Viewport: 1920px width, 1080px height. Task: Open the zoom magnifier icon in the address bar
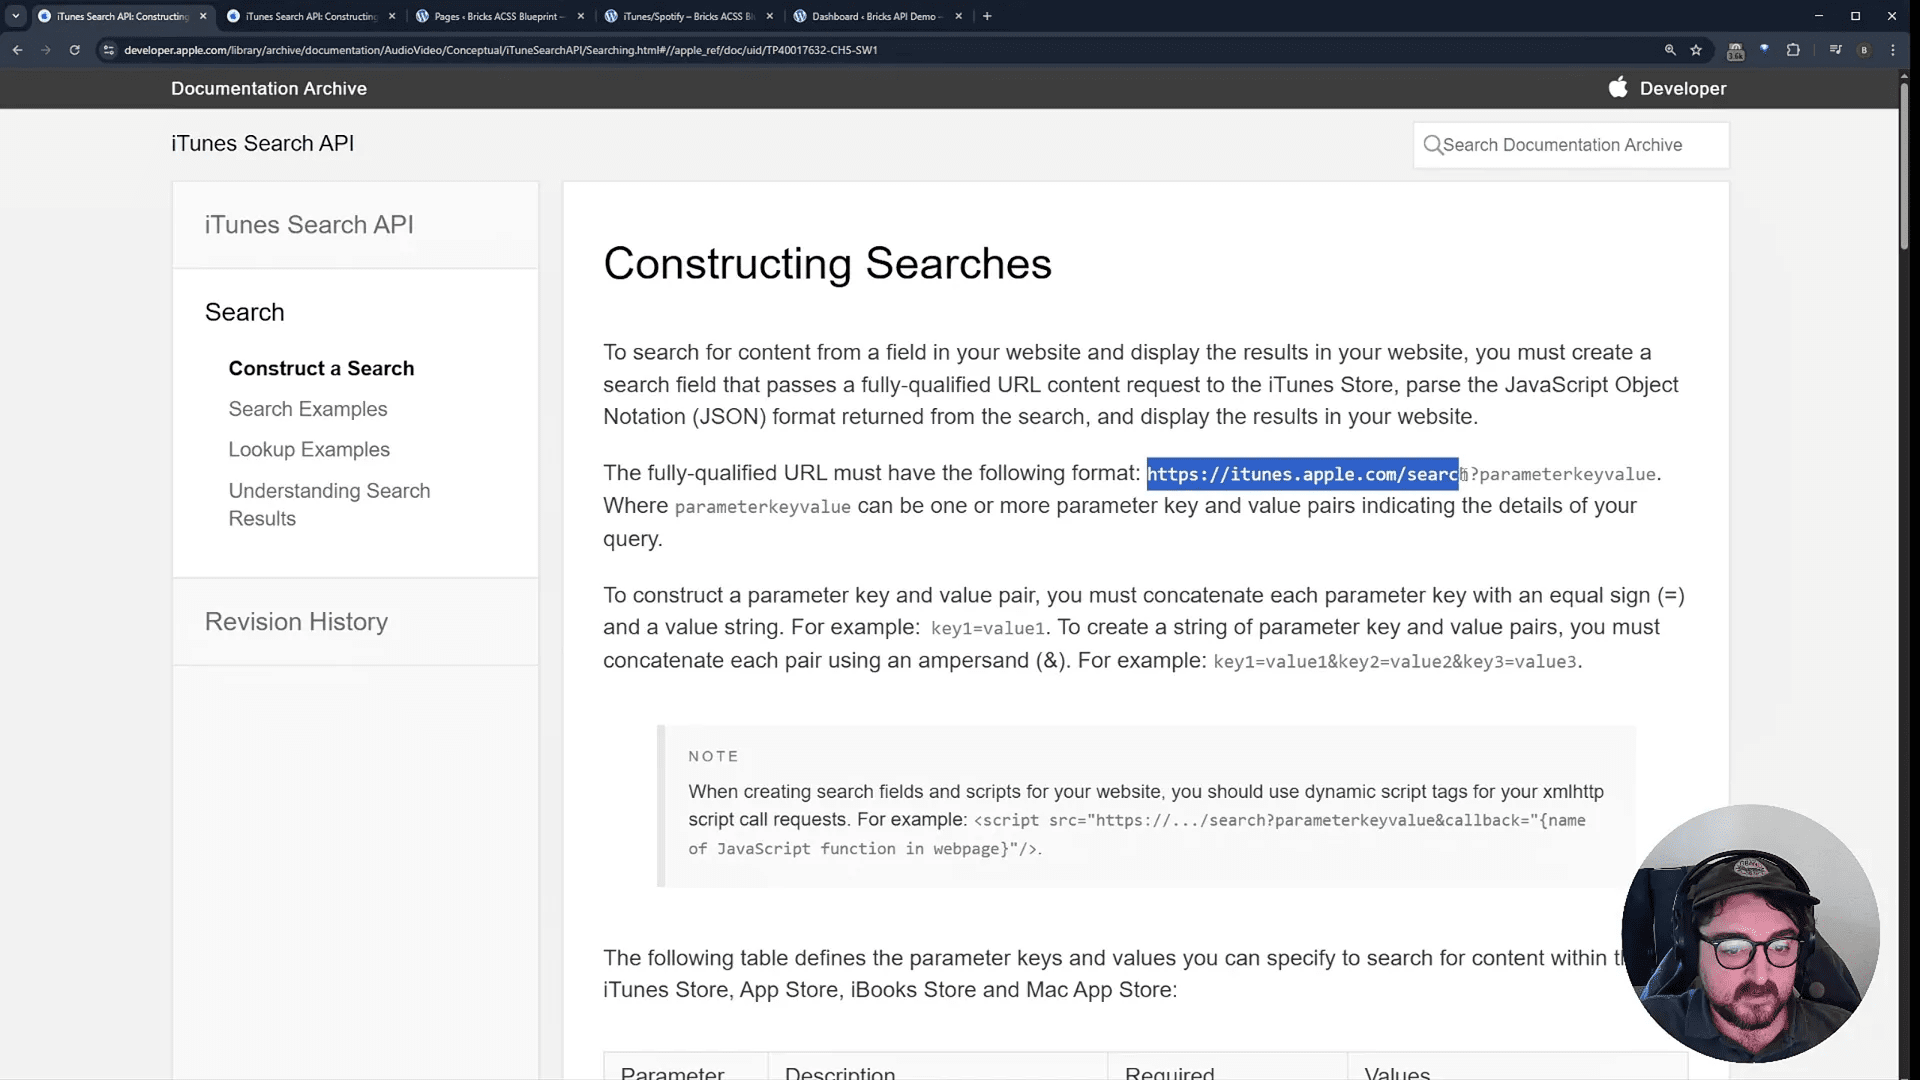pos(1670,50)
